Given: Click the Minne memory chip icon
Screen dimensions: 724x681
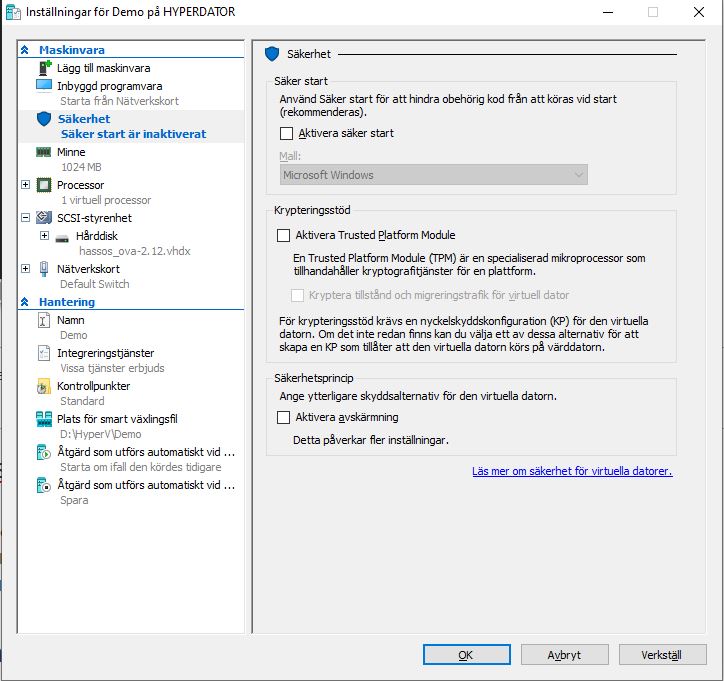Looking at the screenshot, I should coord(43,152).
